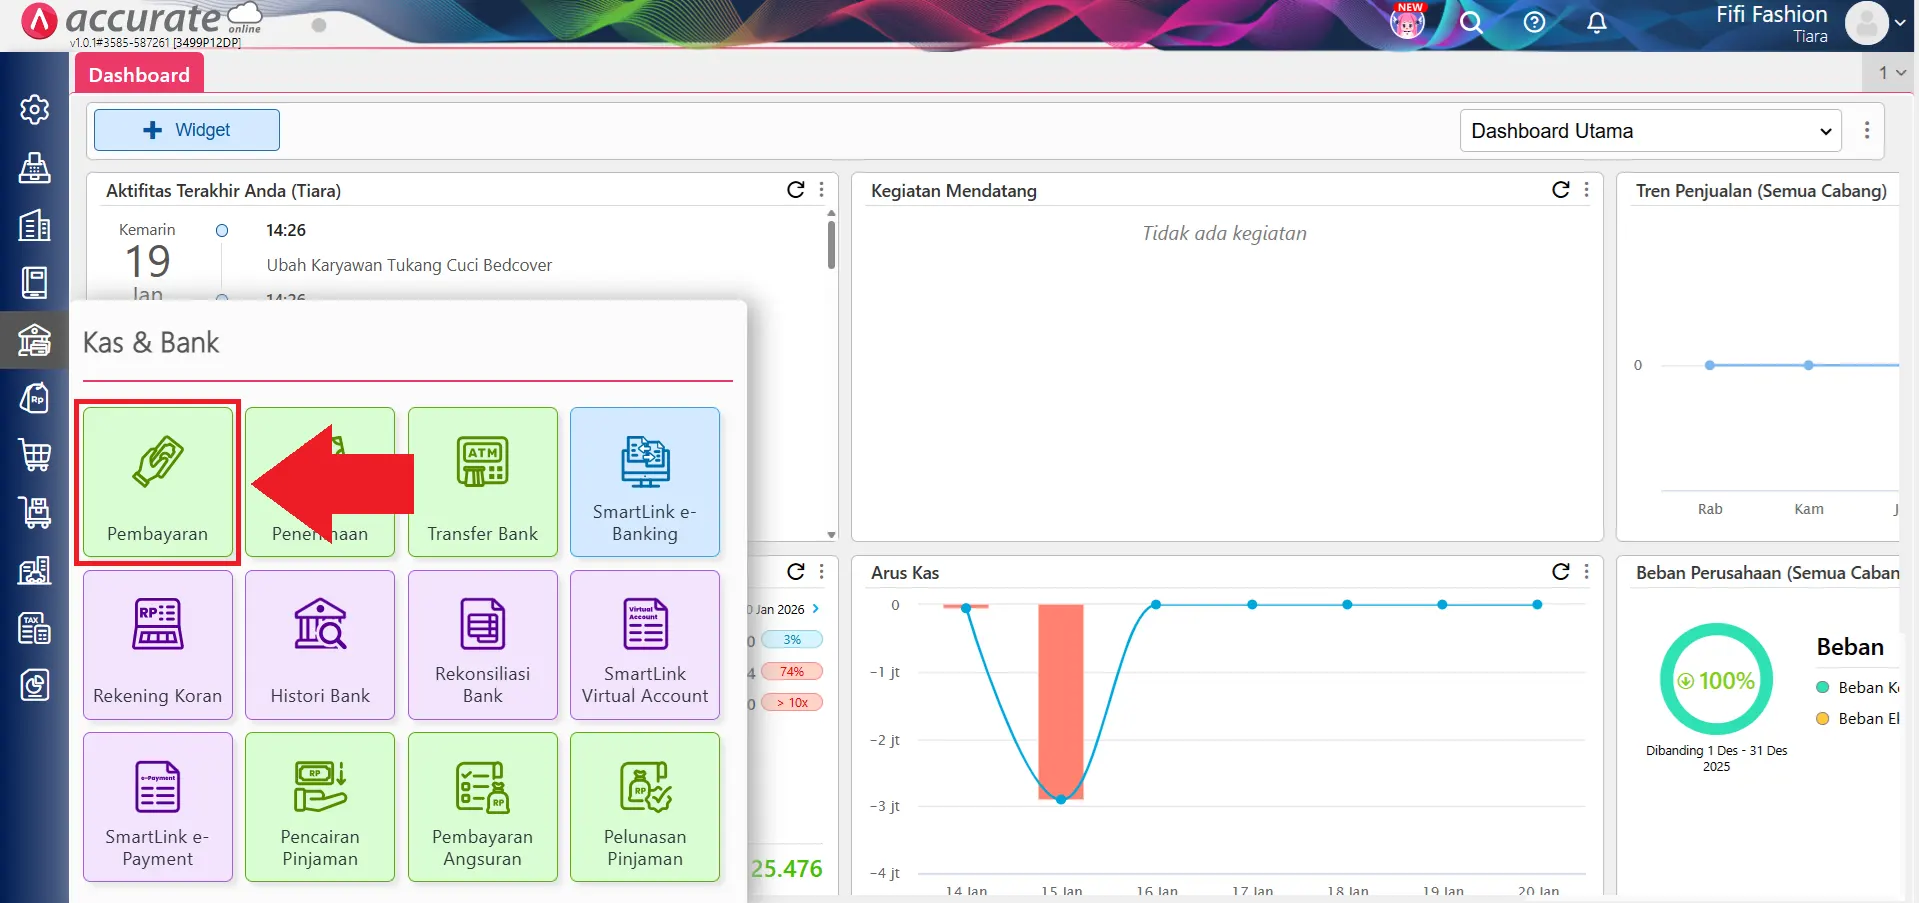Open Kegiatan Mendatang widget options menu
Image resolution: width=1919 pixels, height=903 pixels.
1587,190
